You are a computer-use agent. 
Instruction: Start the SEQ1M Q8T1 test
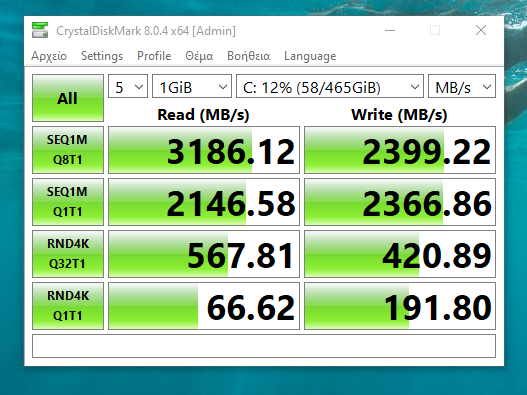tap(68, 150)
